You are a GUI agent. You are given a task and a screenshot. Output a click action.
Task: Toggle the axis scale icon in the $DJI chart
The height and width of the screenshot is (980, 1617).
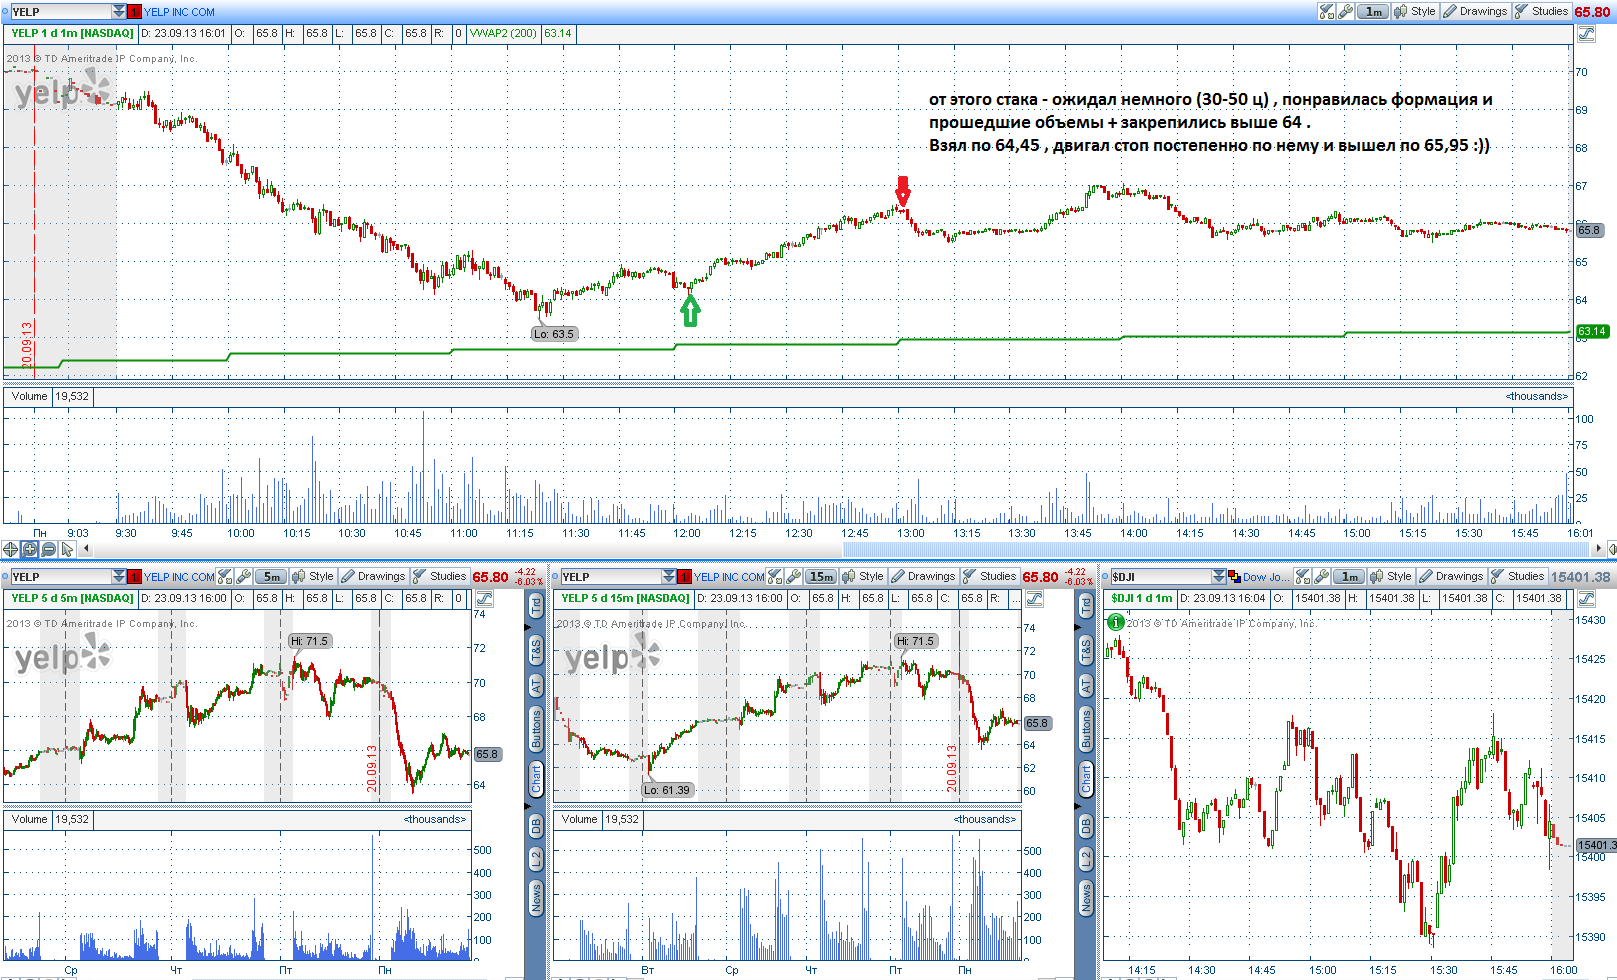pyautogui.click(x=1586, y=599)
